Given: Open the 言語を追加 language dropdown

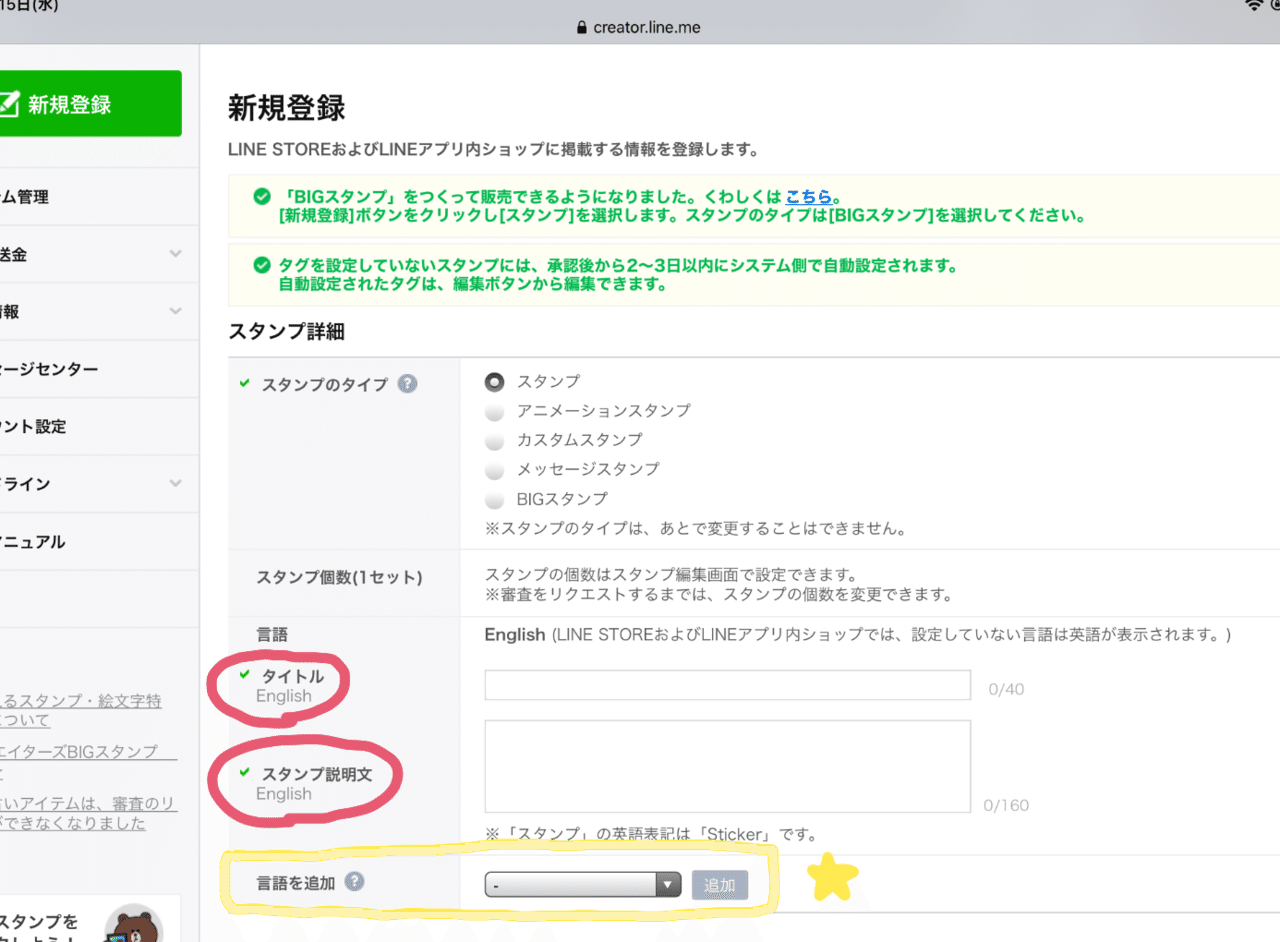Looking at the screenshot, I should pos(582,885).
